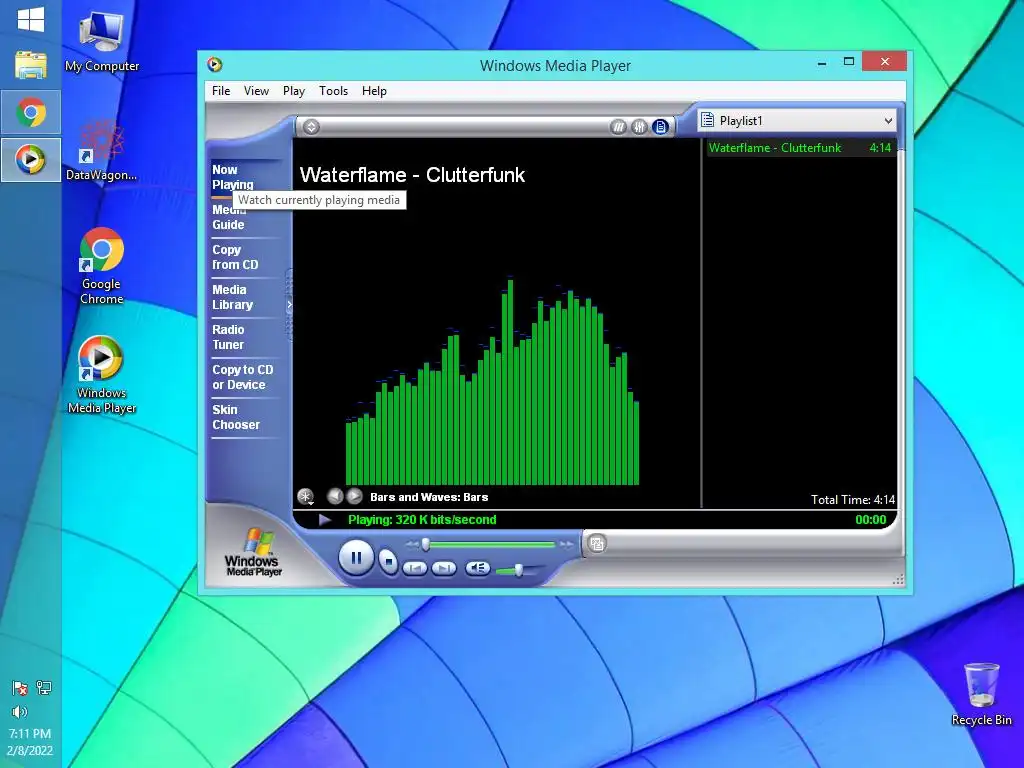Pause playback with the round pause button
The height and width of the screenshot is (768, 1024).
tap(356, 558)
